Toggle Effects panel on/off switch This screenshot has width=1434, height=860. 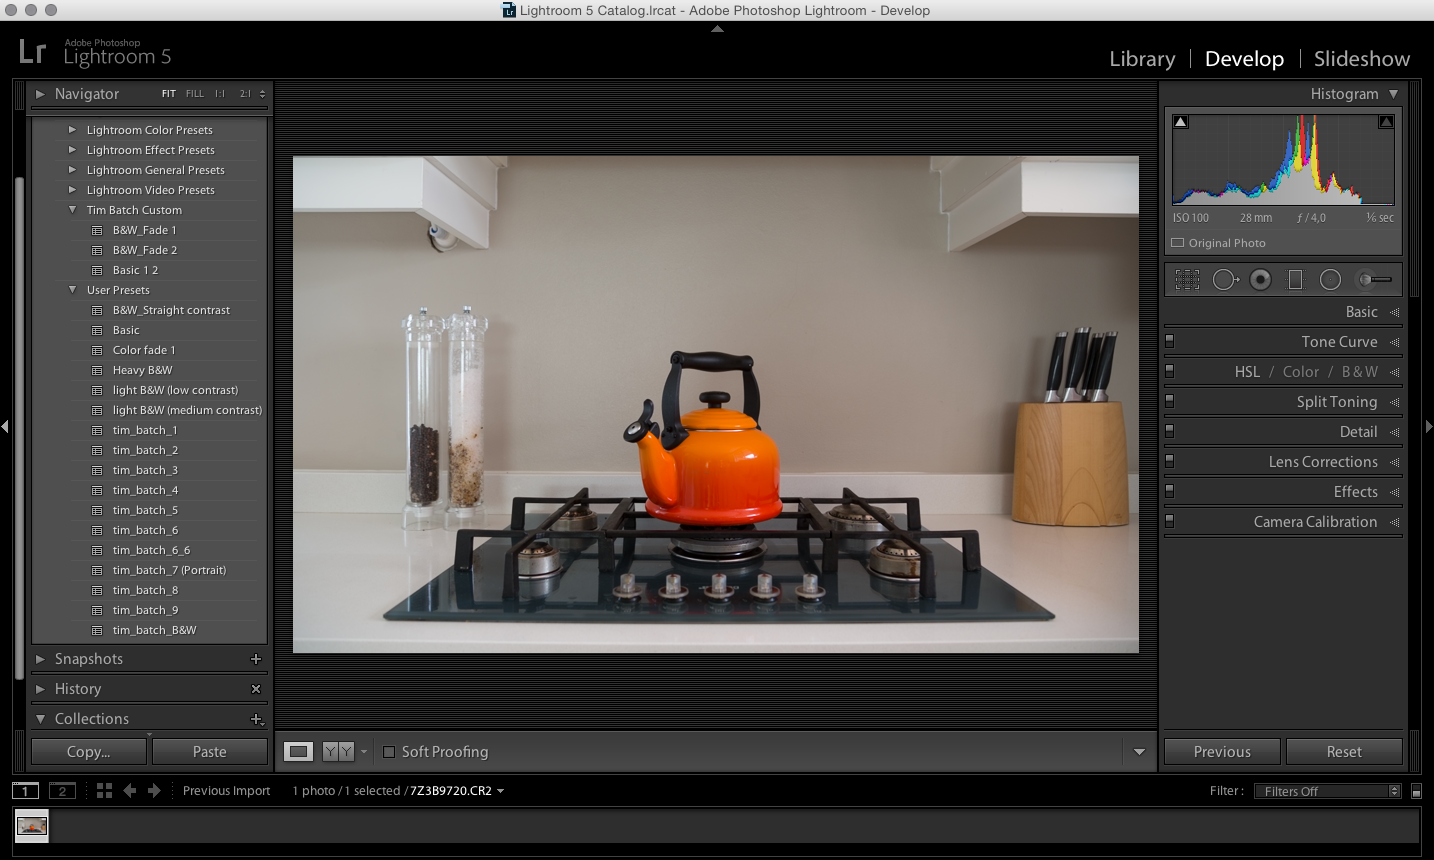(1169, 491)
